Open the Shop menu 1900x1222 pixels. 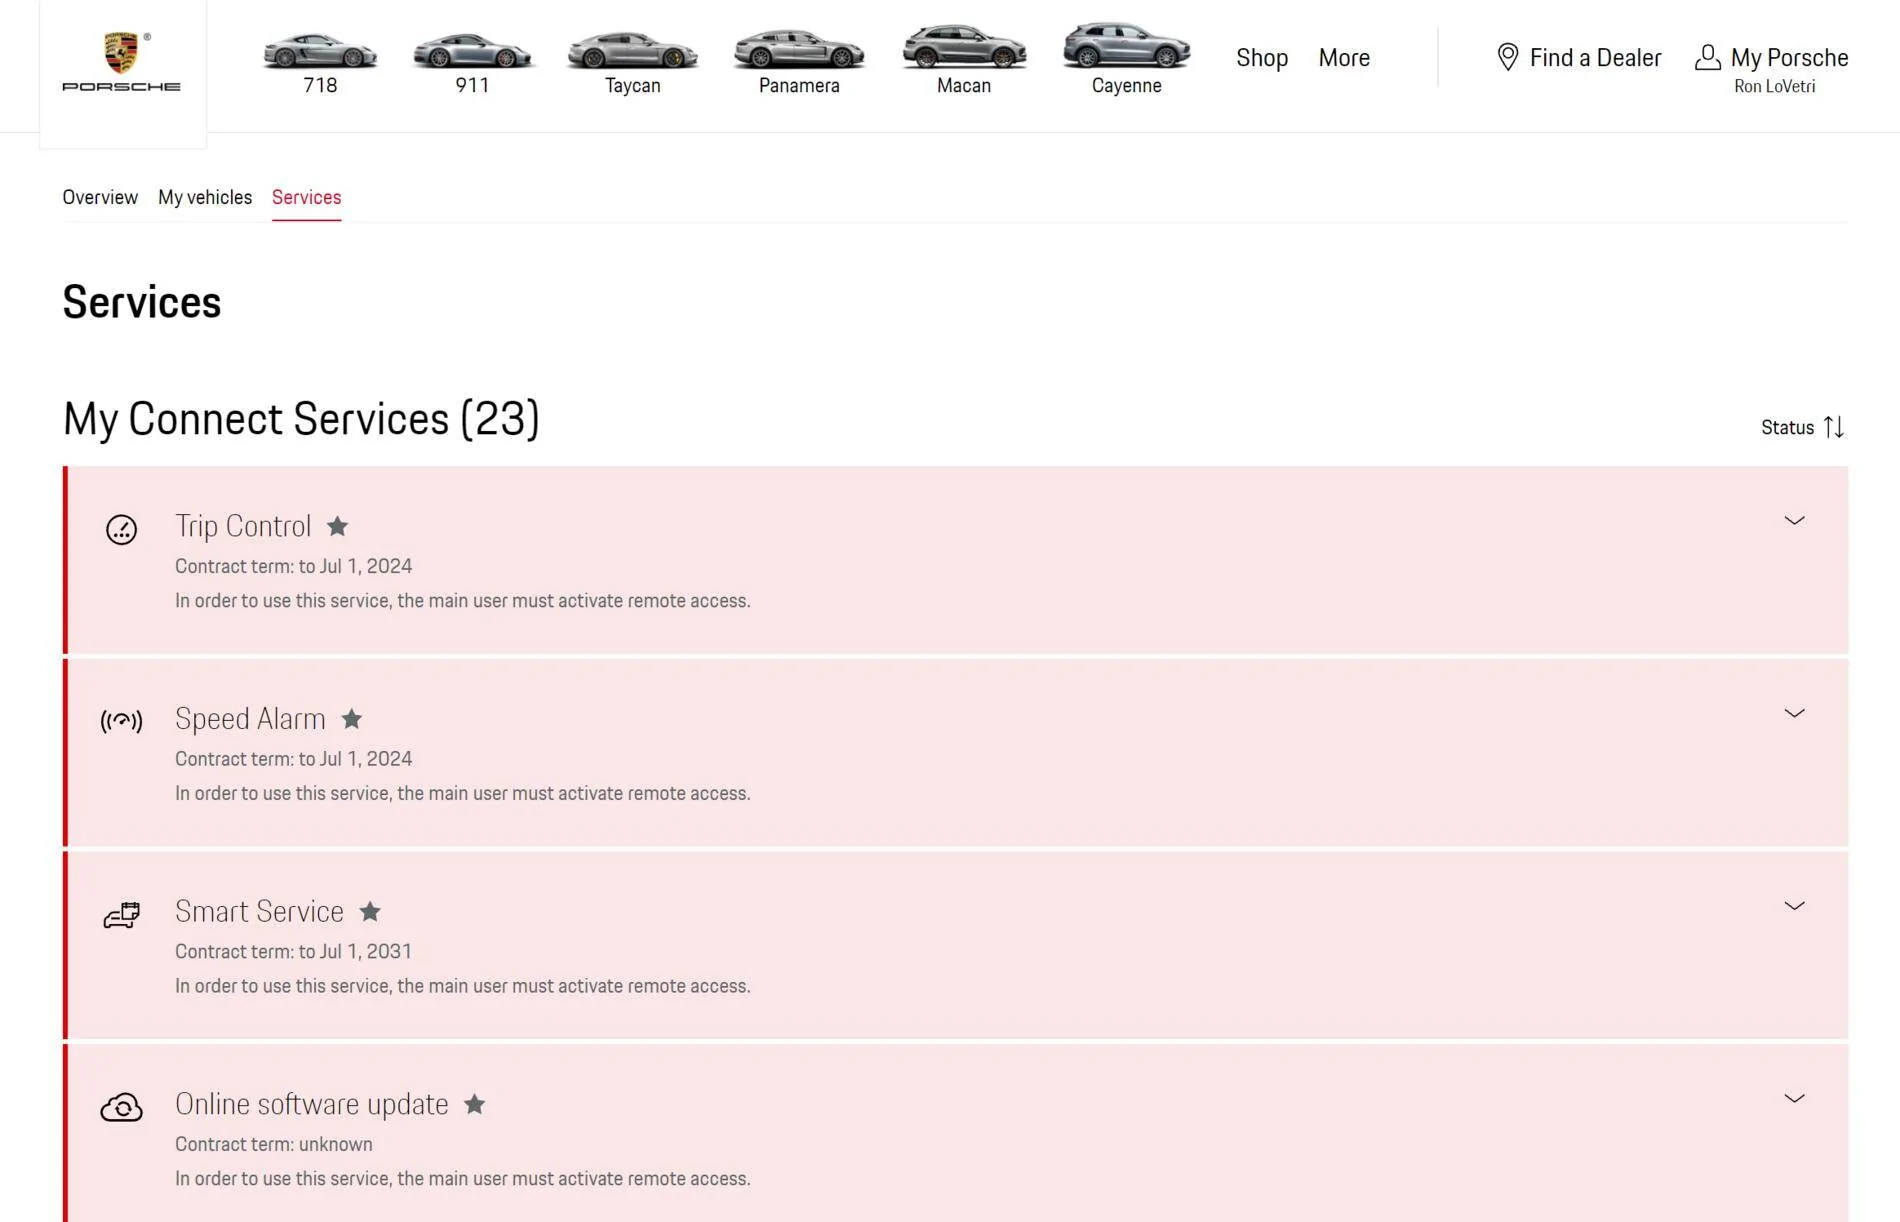[x=1262, y=58]
